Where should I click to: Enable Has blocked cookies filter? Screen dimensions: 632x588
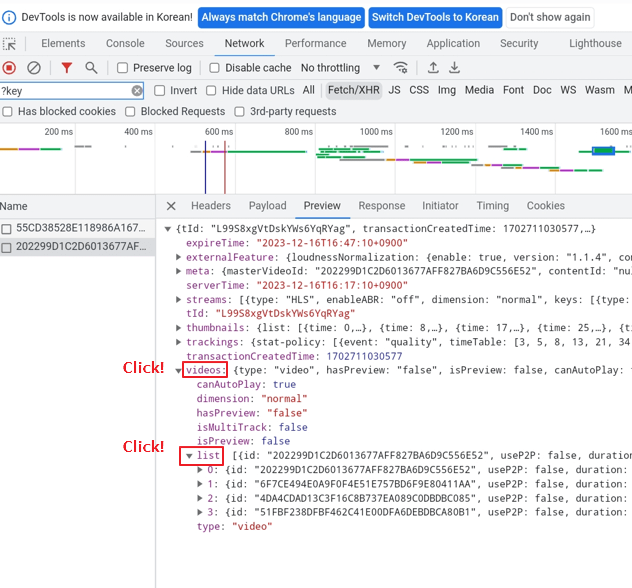[x=7, y=112]
